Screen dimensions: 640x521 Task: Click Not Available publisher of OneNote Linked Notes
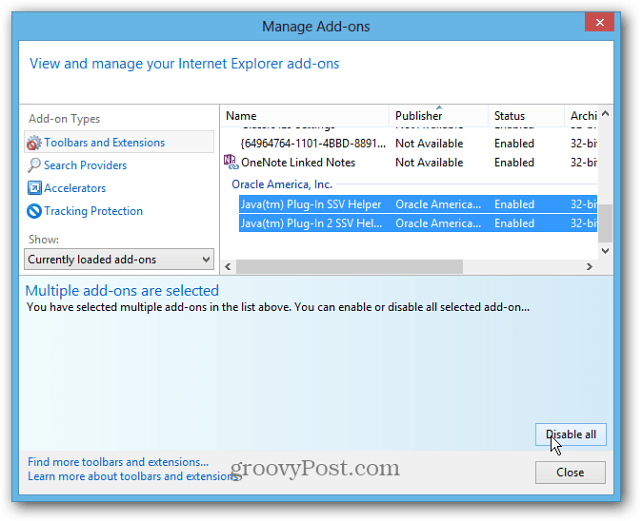click(429, 163)
